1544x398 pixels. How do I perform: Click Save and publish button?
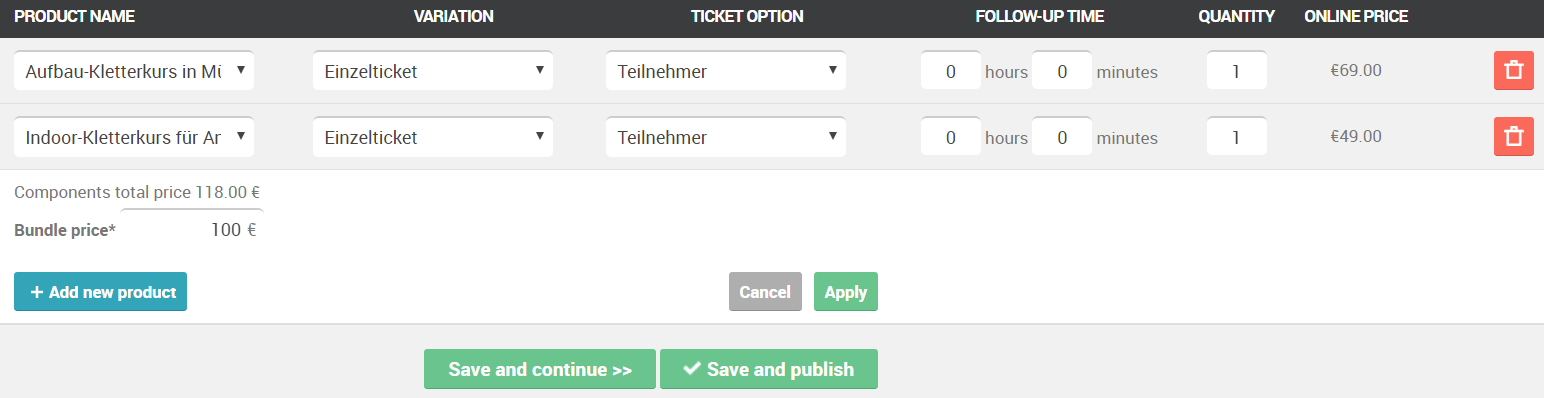click(769, 369)
